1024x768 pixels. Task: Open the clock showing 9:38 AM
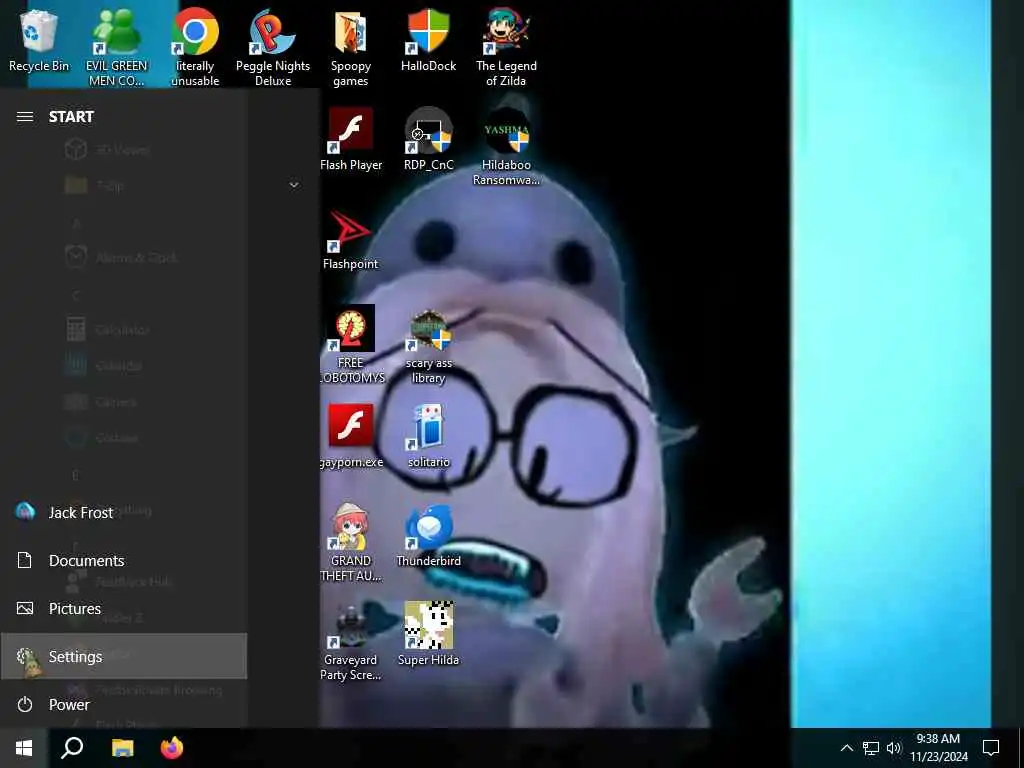point(938,748)
